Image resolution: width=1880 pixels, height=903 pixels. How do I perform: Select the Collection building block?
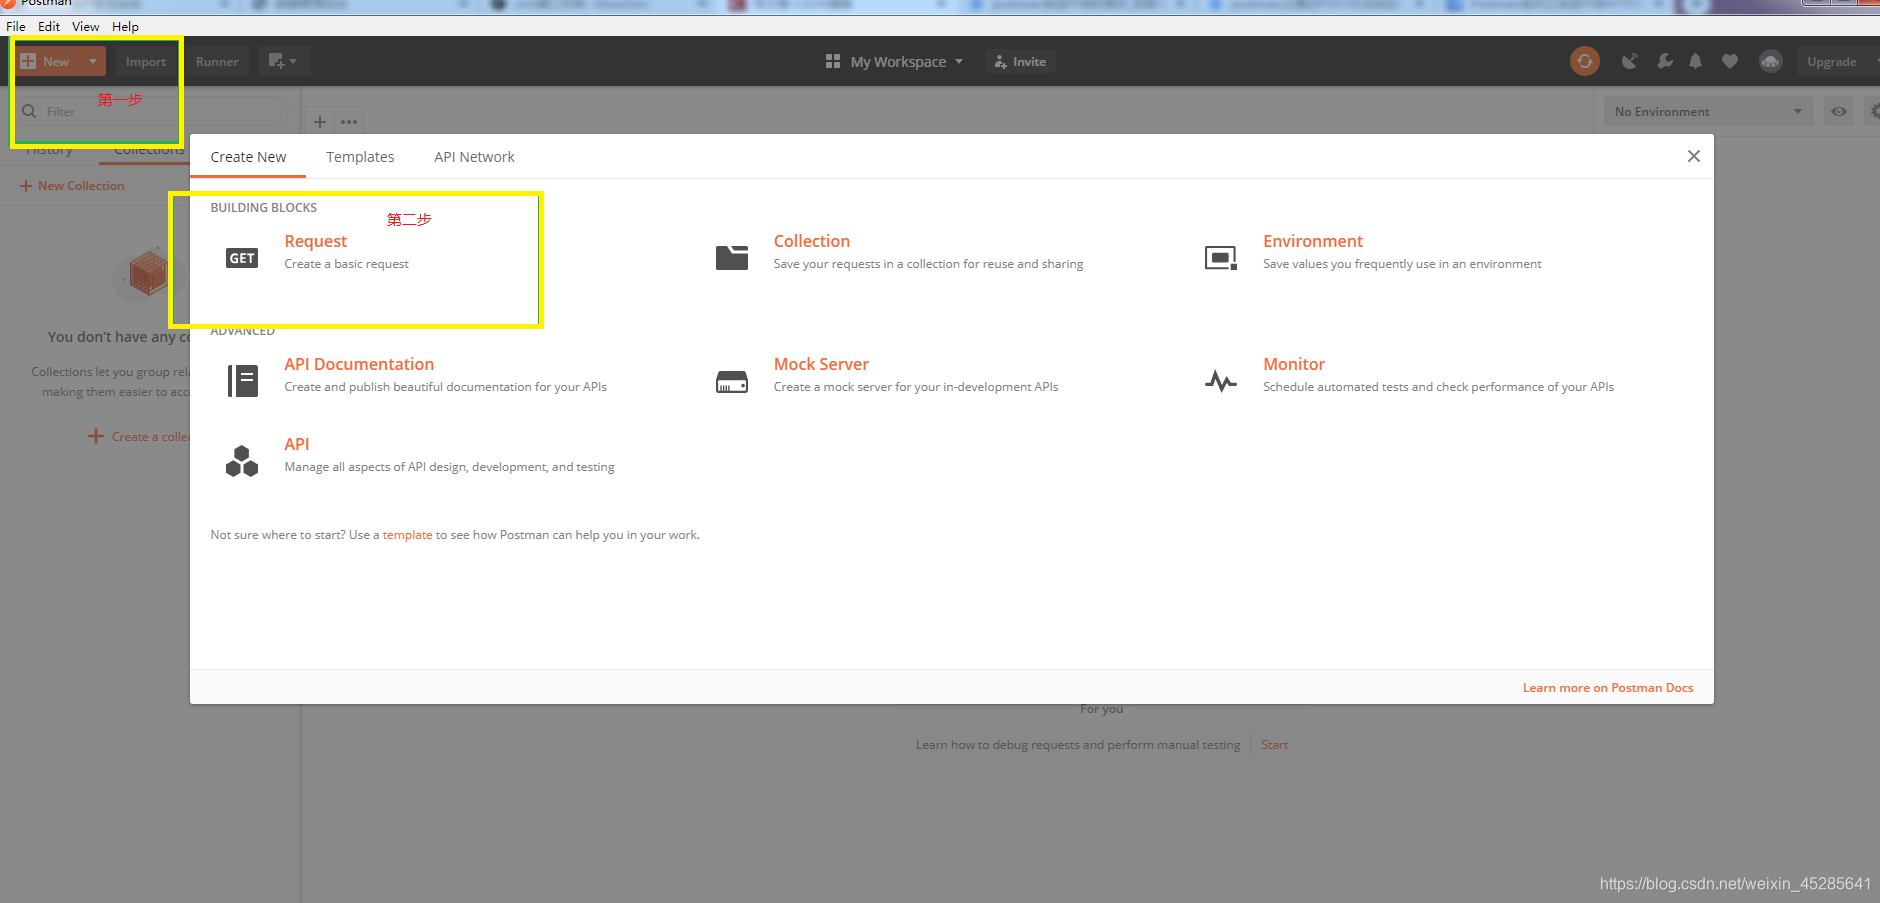coord(811,241)
